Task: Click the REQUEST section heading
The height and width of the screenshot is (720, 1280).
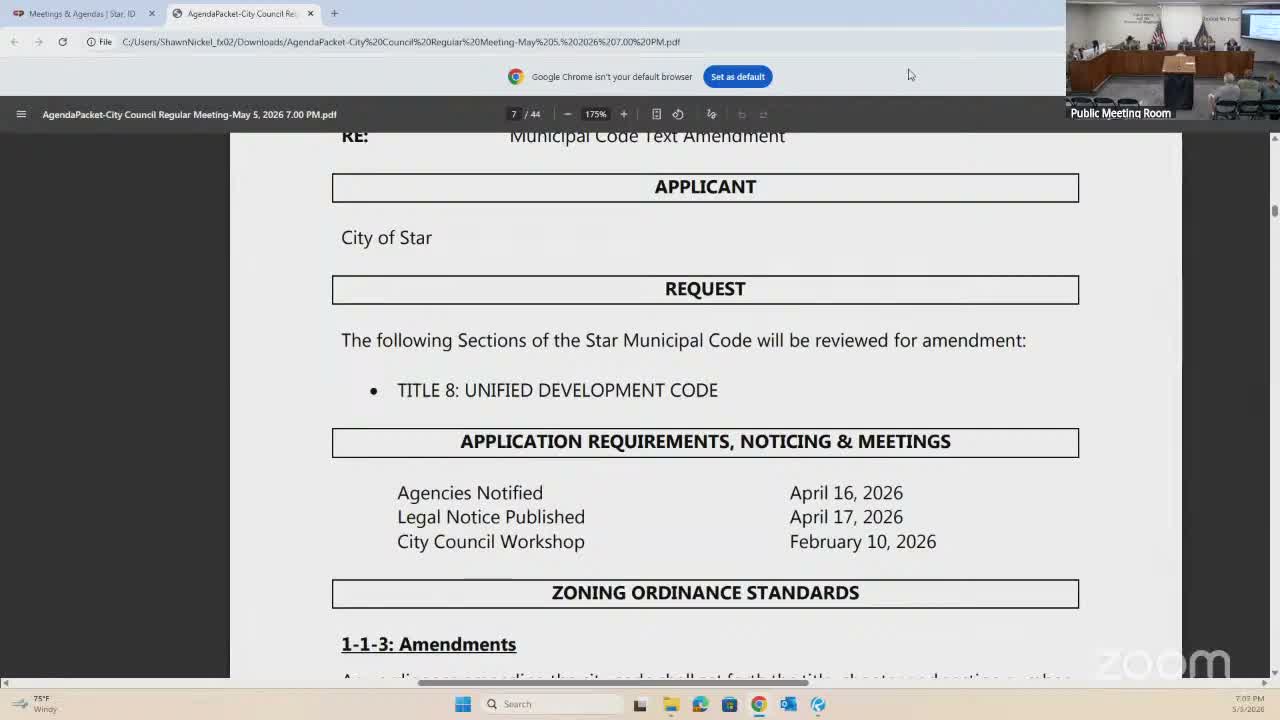Action: coord(705,289)
